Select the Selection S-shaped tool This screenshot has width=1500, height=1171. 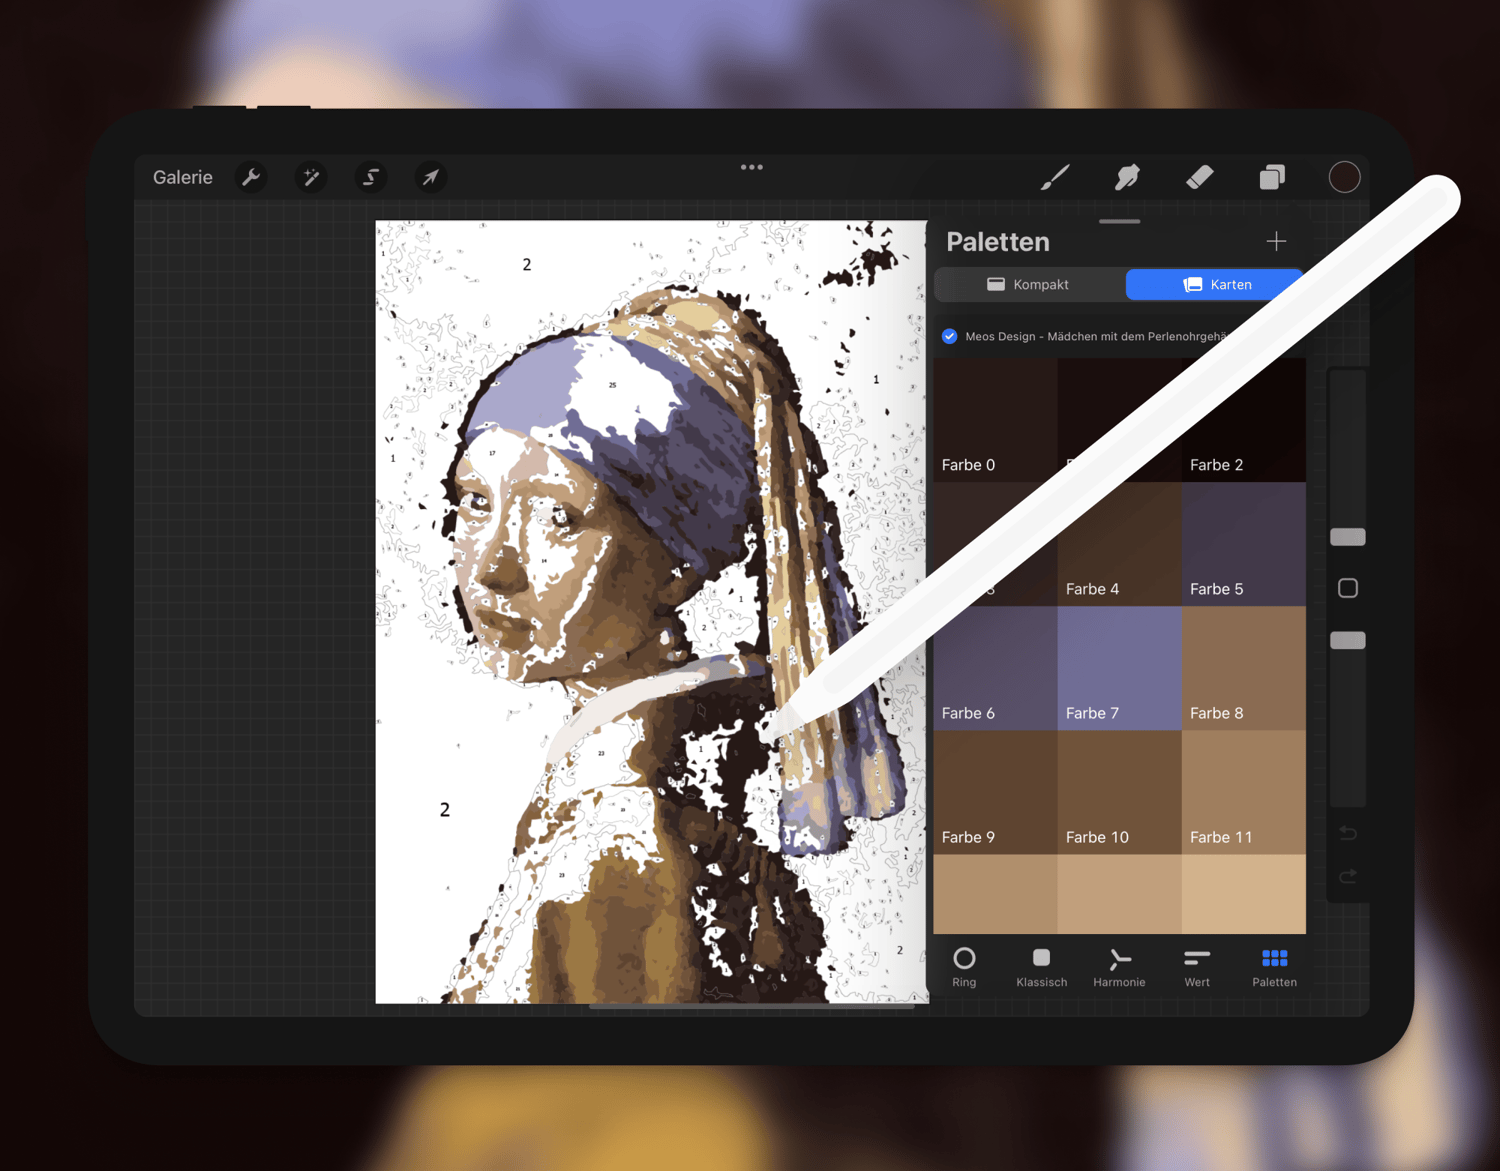coord(371,177)
